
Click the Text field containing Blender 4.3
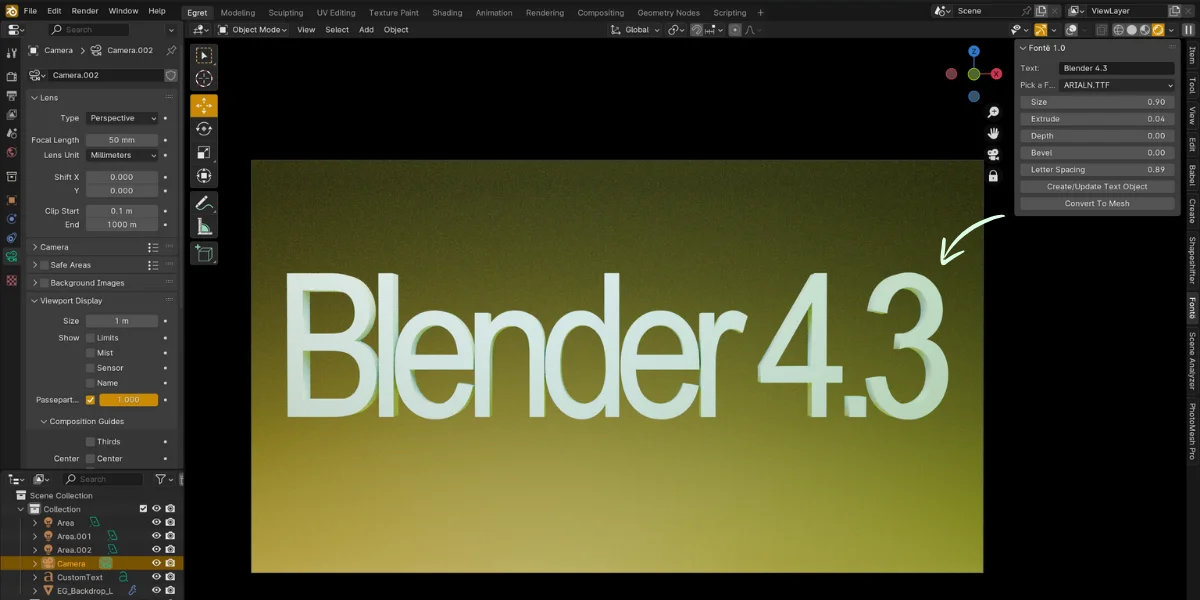[1116, 68]
